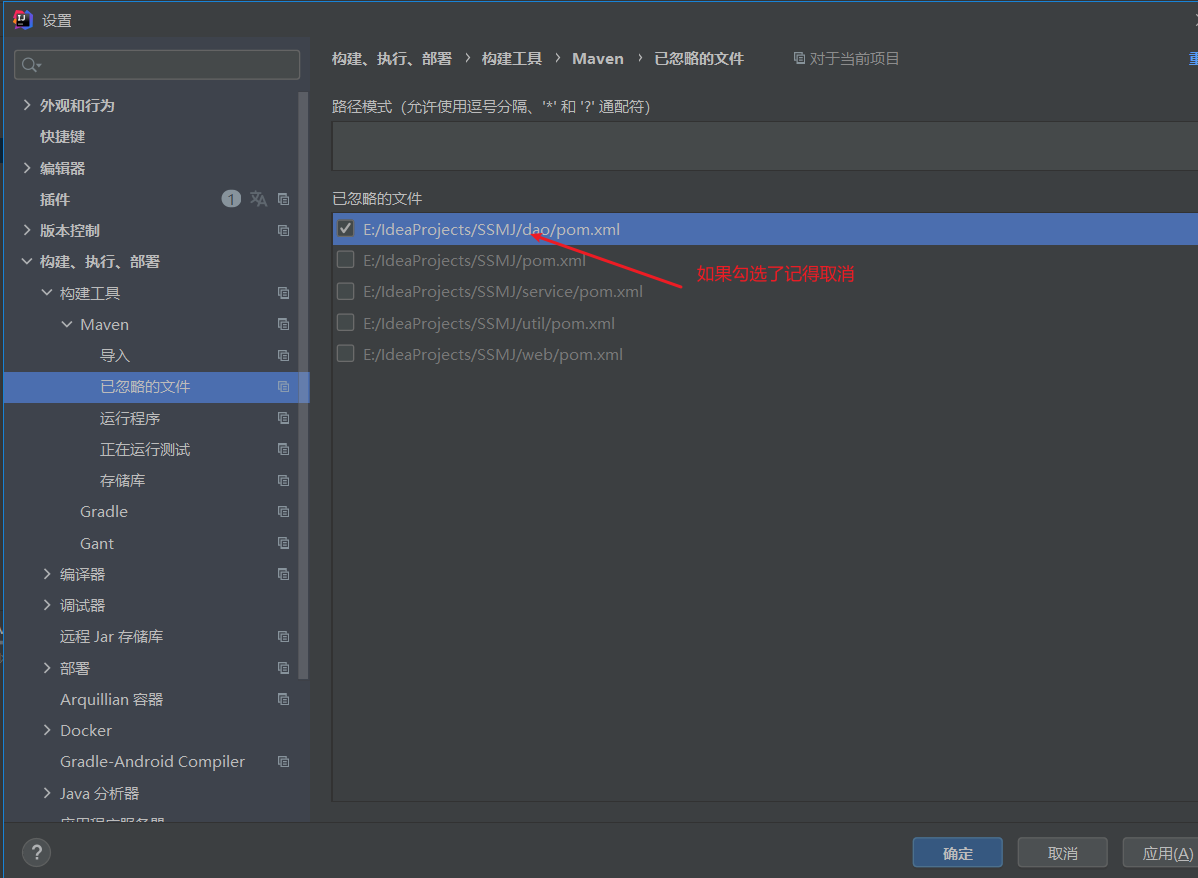Check the SSMJ/service/pom.xml checkbox
The height and width of the screenshot is (878, 1198).
click(345, 291)
